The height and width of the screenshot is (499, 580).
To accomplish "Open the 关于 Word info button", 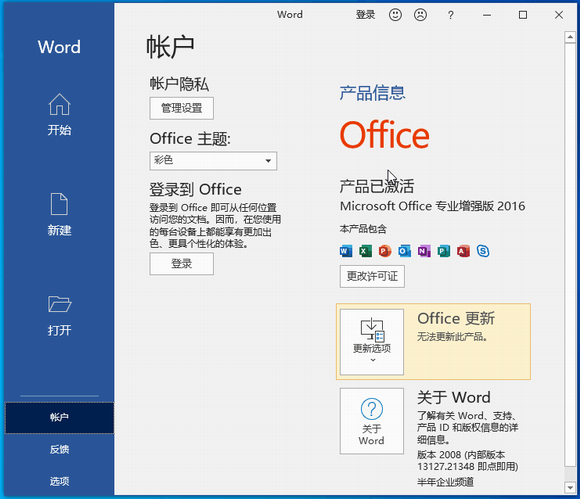I will tap(372, 421).
